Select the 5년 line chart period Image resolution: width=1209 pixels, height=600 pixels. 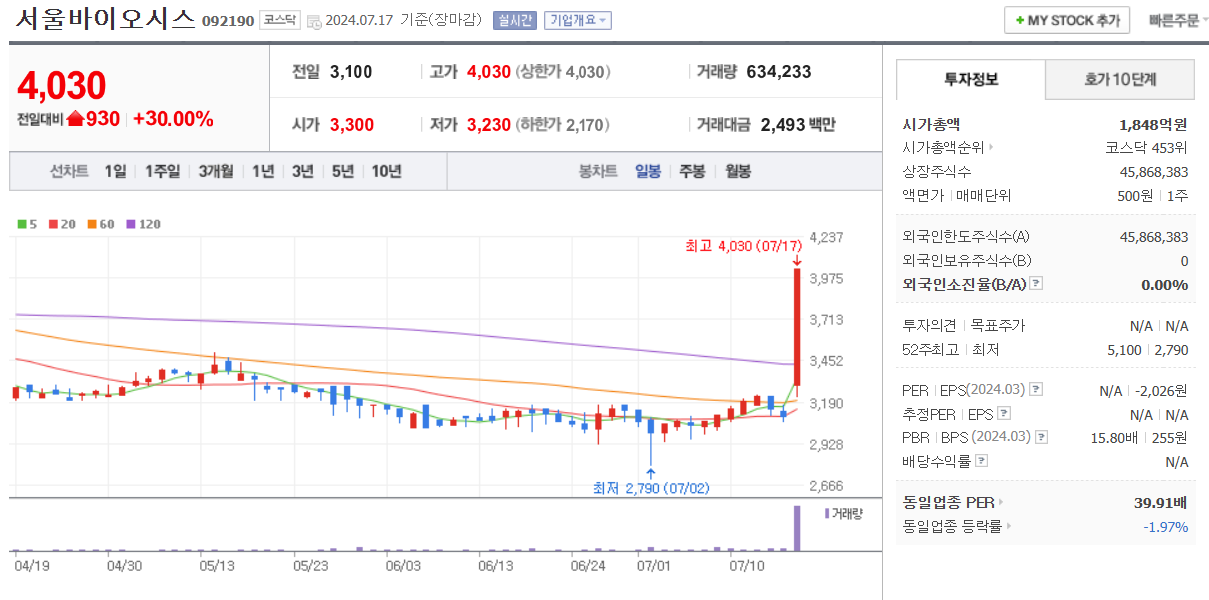[342, 171]
